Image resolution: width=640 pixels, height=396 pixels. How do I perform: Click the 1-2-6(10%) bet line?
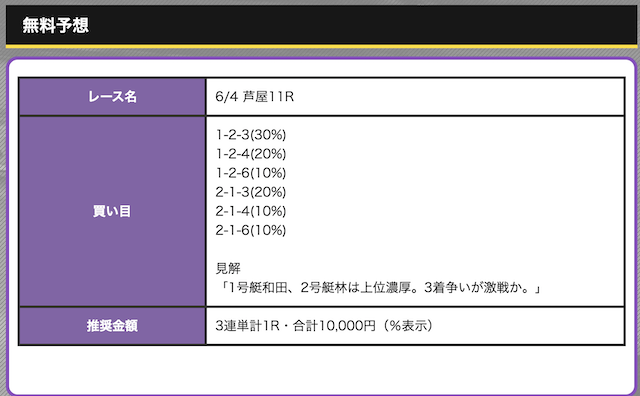(251, 173)
